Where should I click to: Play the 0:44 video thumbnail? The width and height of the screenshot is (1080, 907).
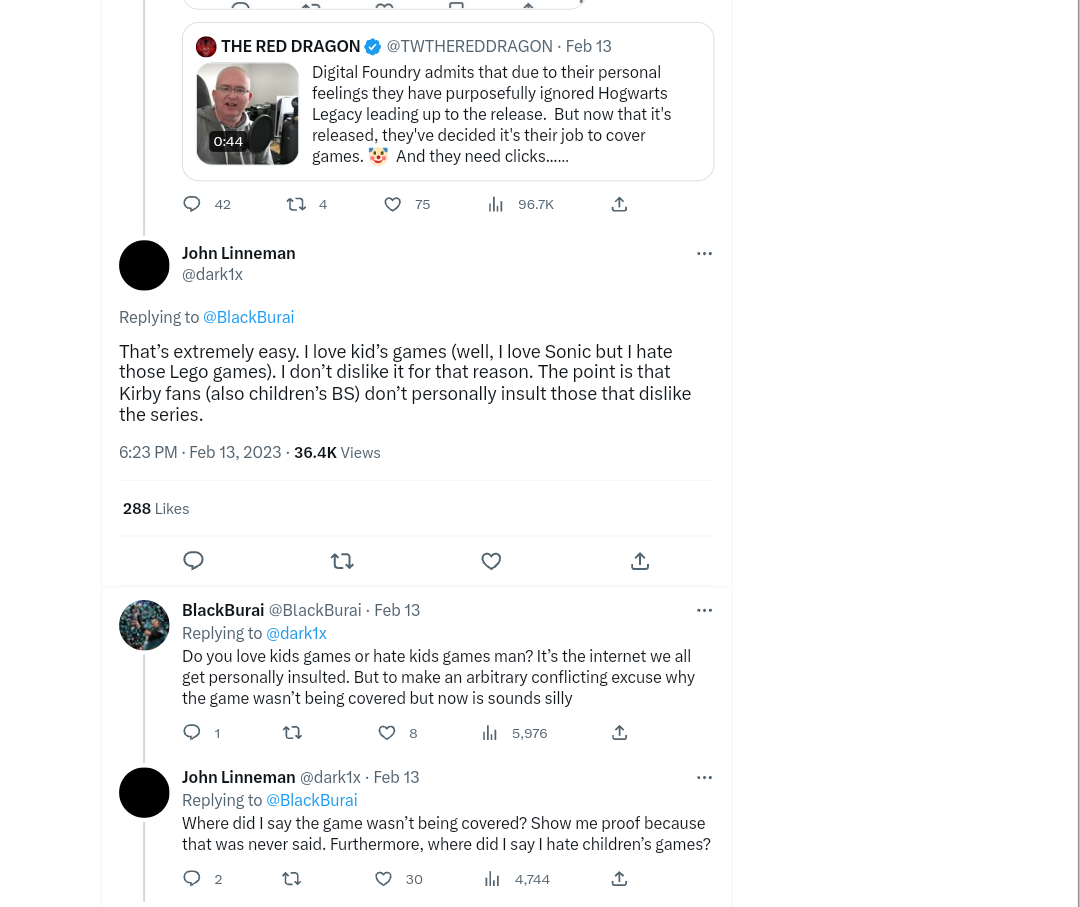pyautogui.click(x=247, y=114)
